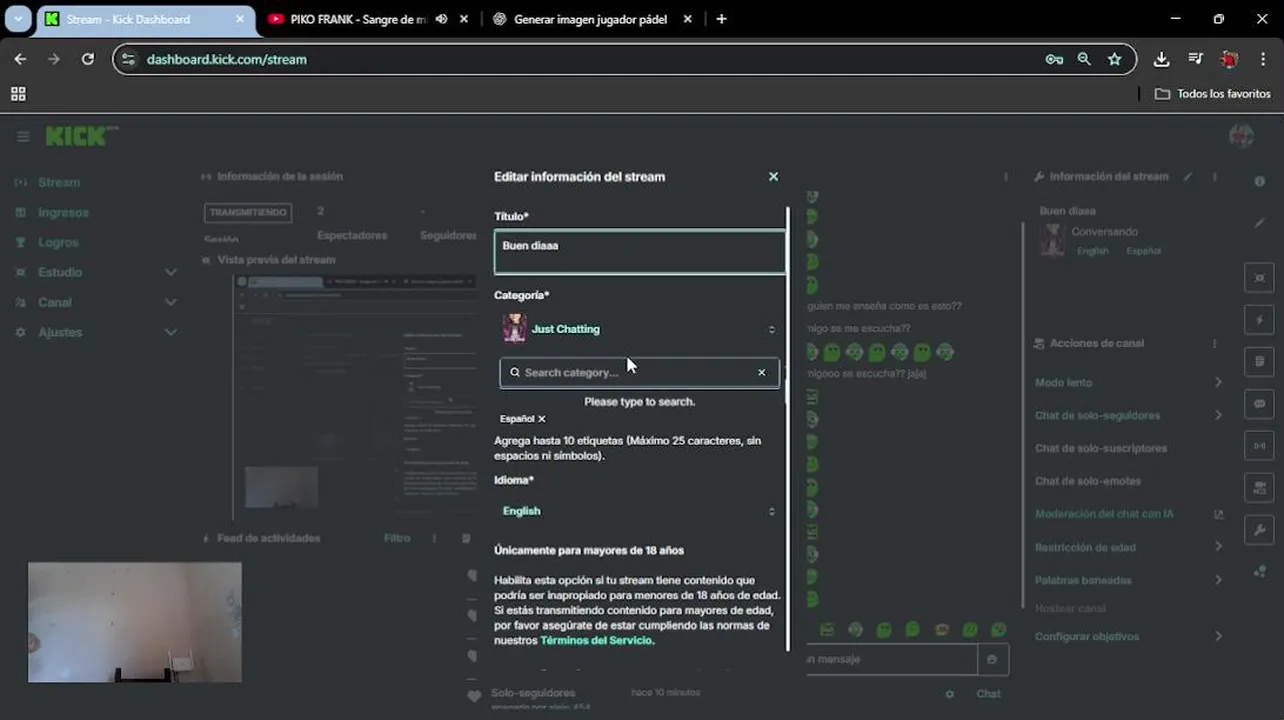This screenshot has height=720, width=1284.
Task: Click the document list icon in right toolbar
Action: tap(1259, 361)
